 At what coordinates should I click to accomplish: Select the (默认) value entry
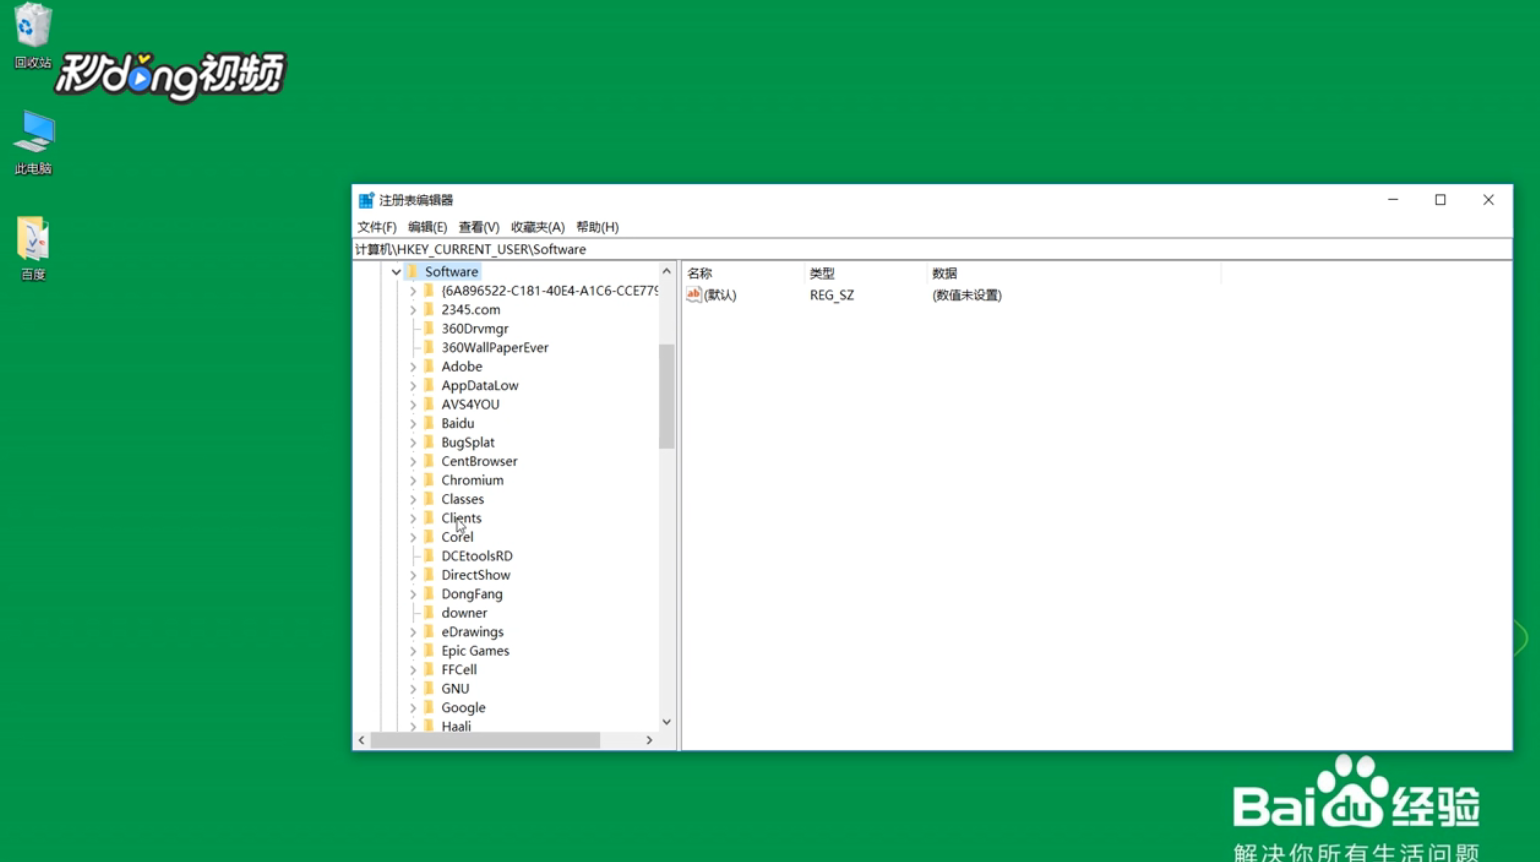click(x=720, y=295)
